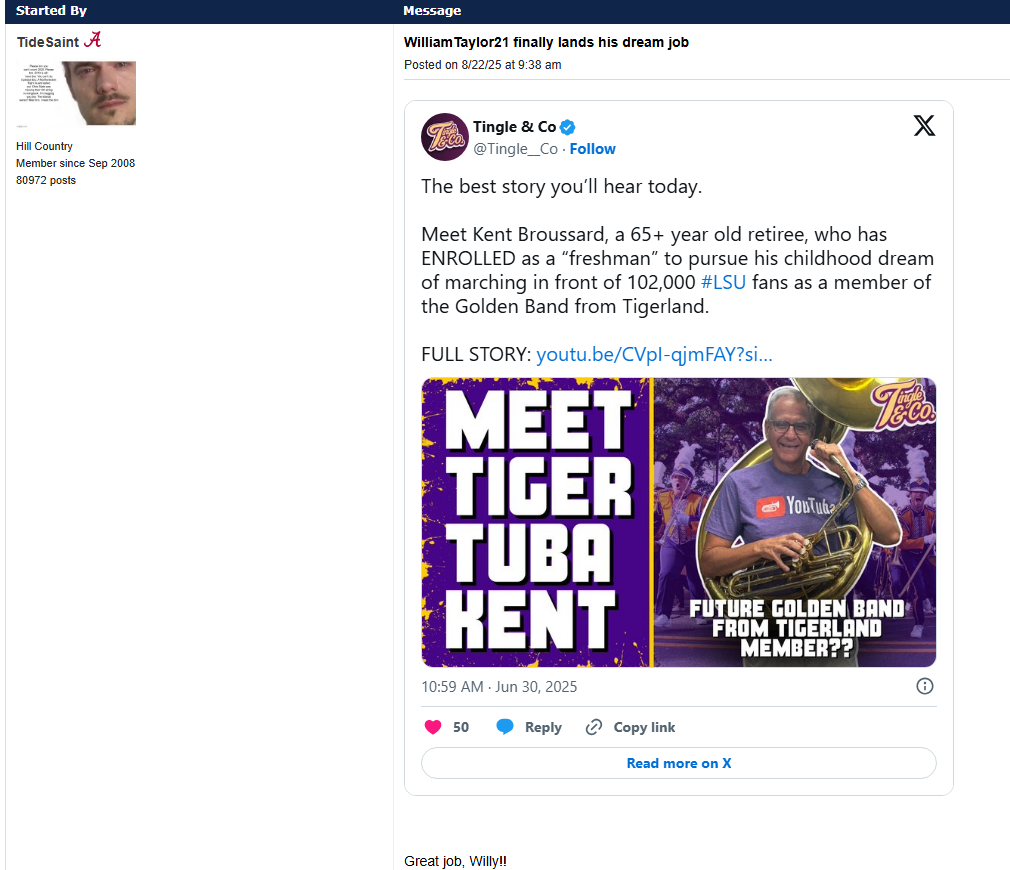
Task: Click the Reply text label
Action: 543,727
